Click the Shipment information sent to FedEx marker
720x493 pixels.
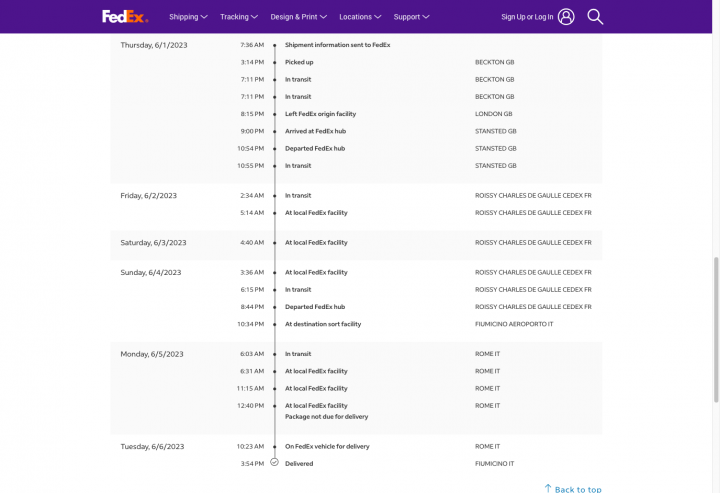(x=275, y=45)
